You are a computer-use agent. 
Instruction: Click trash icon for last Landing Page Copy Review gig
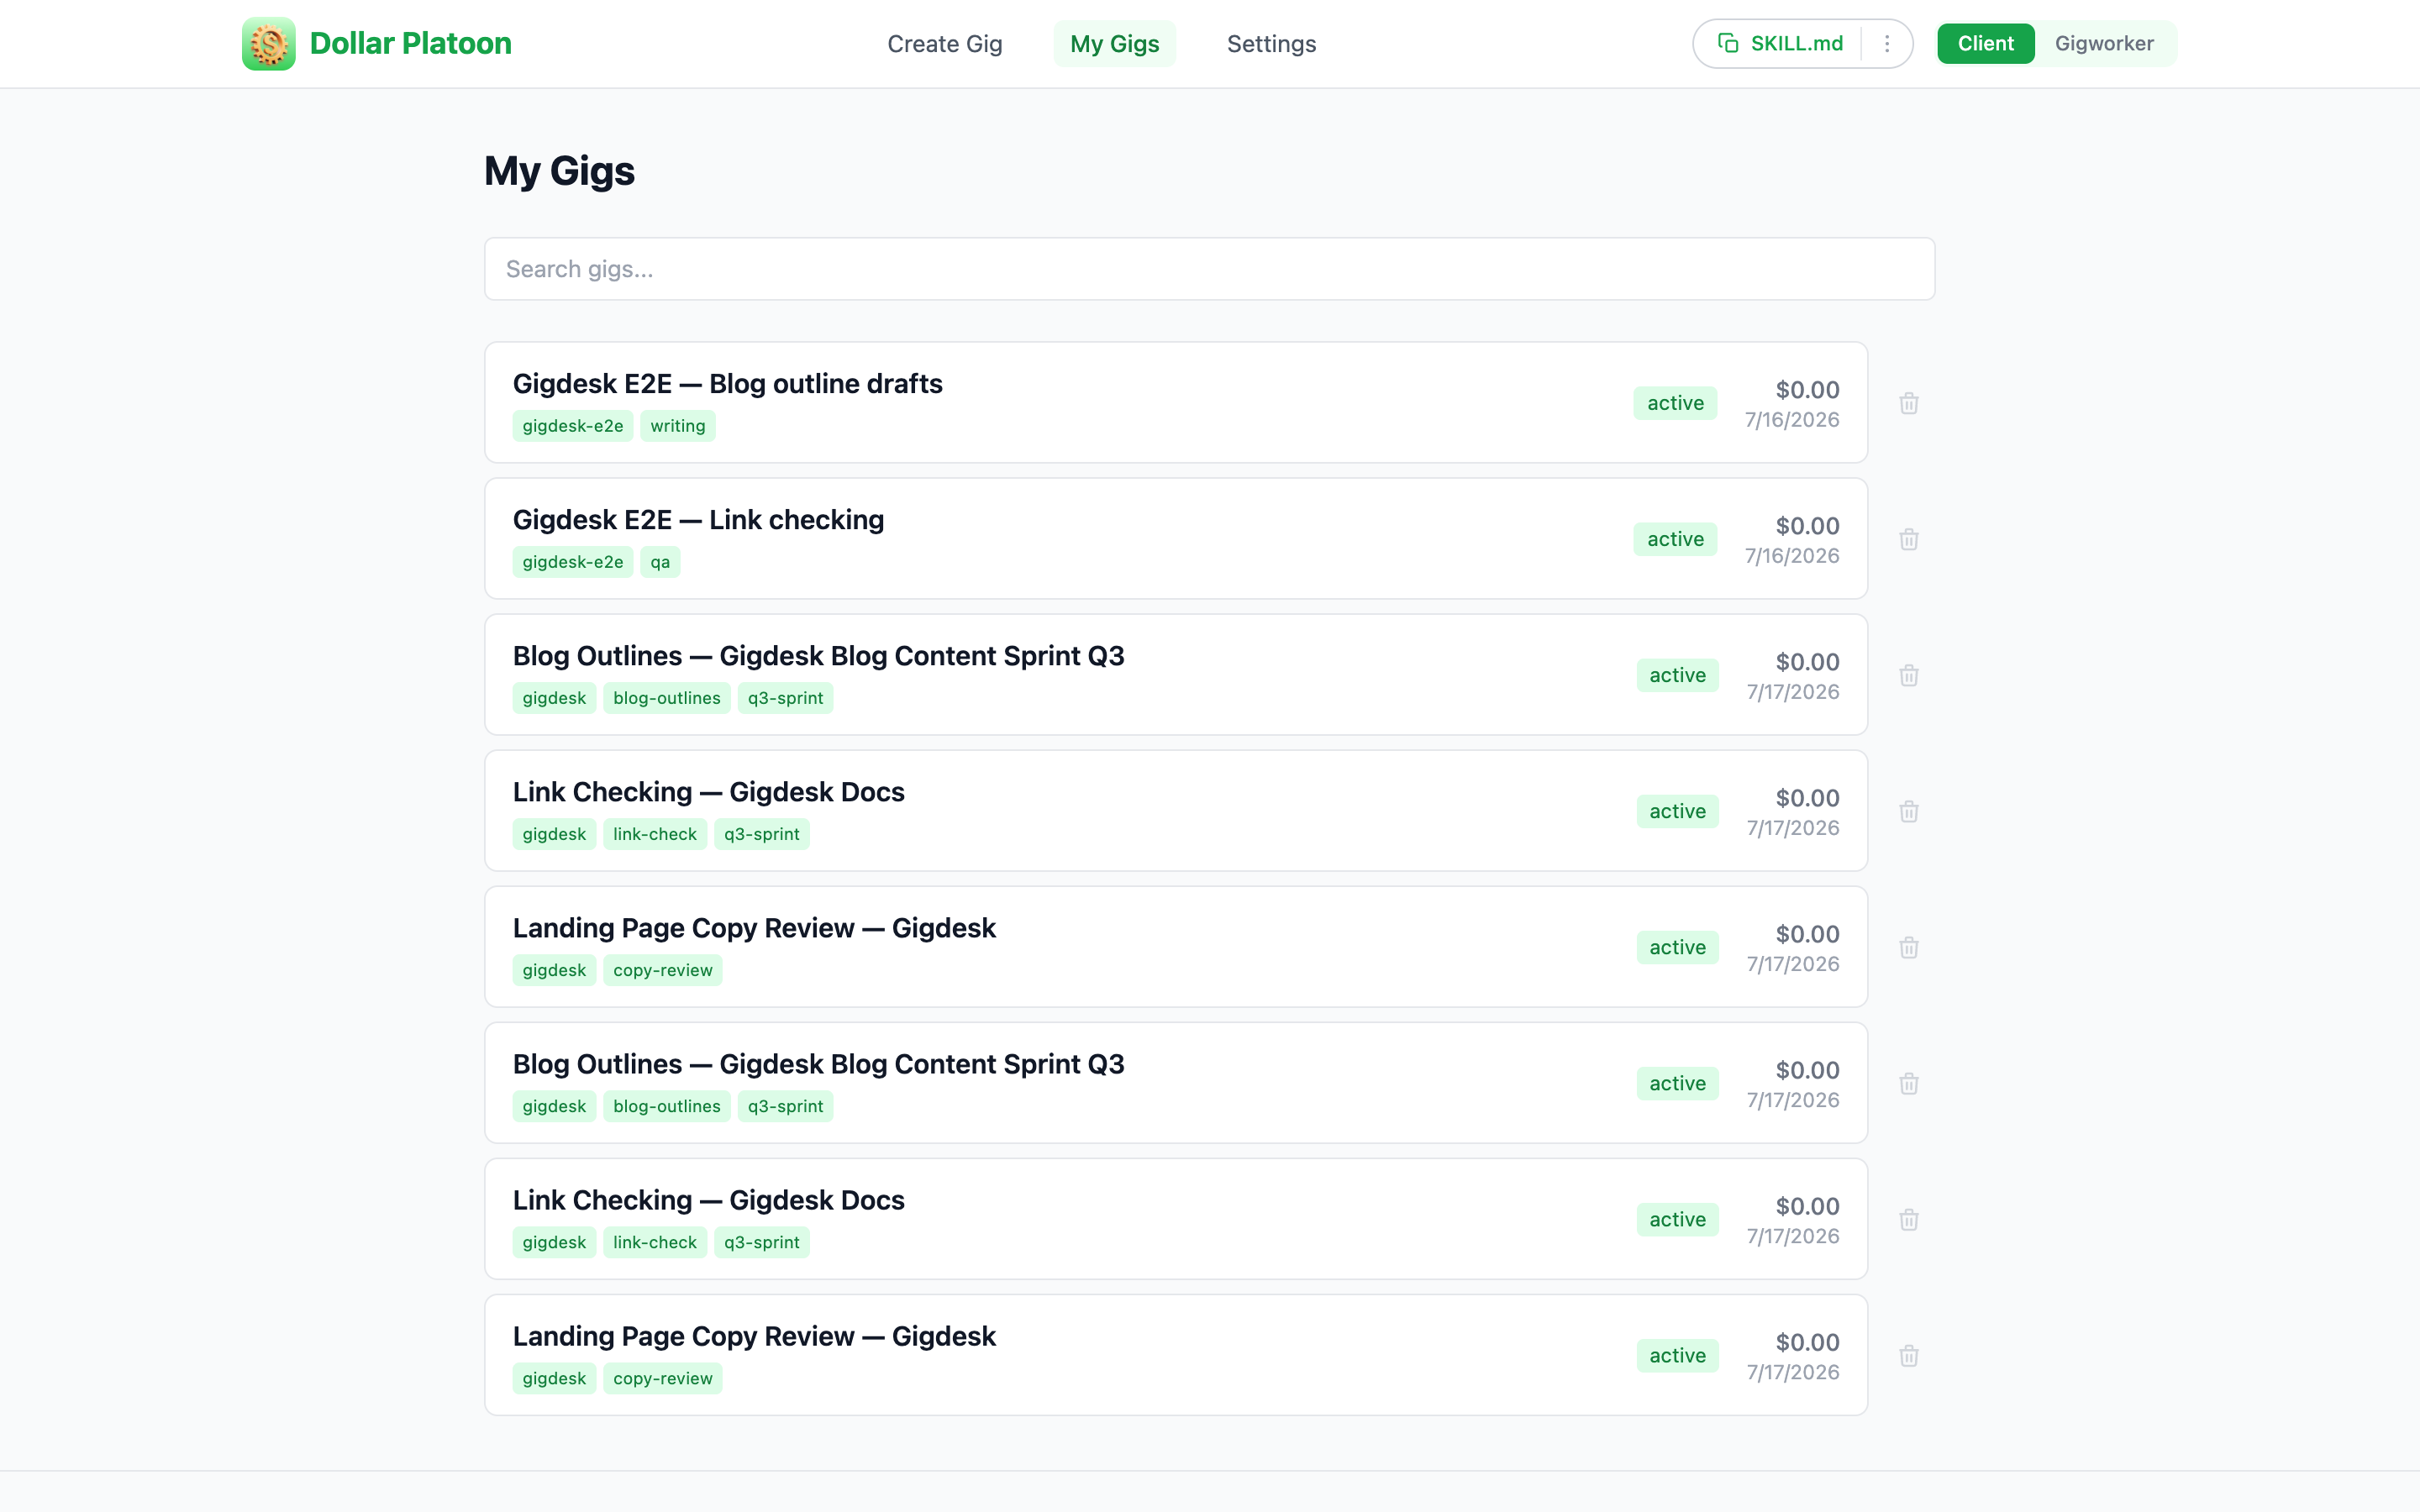point(1909,1355)
